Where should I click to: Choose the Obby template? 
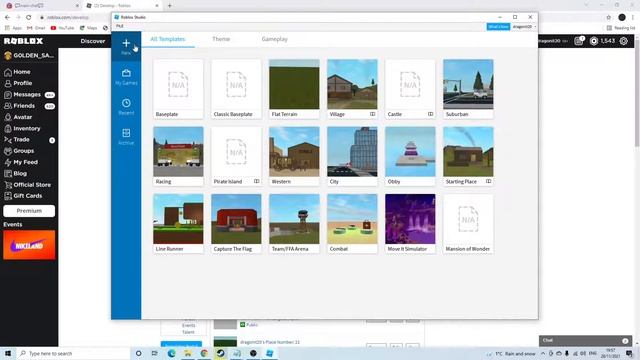point(410,156)
